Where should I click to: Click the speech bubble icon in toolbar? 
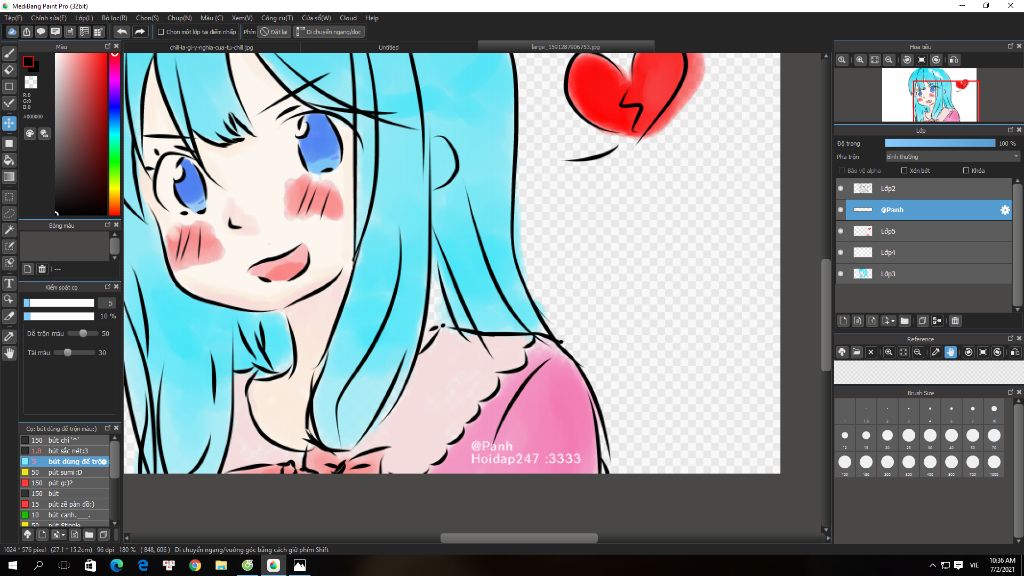point(41,31)
